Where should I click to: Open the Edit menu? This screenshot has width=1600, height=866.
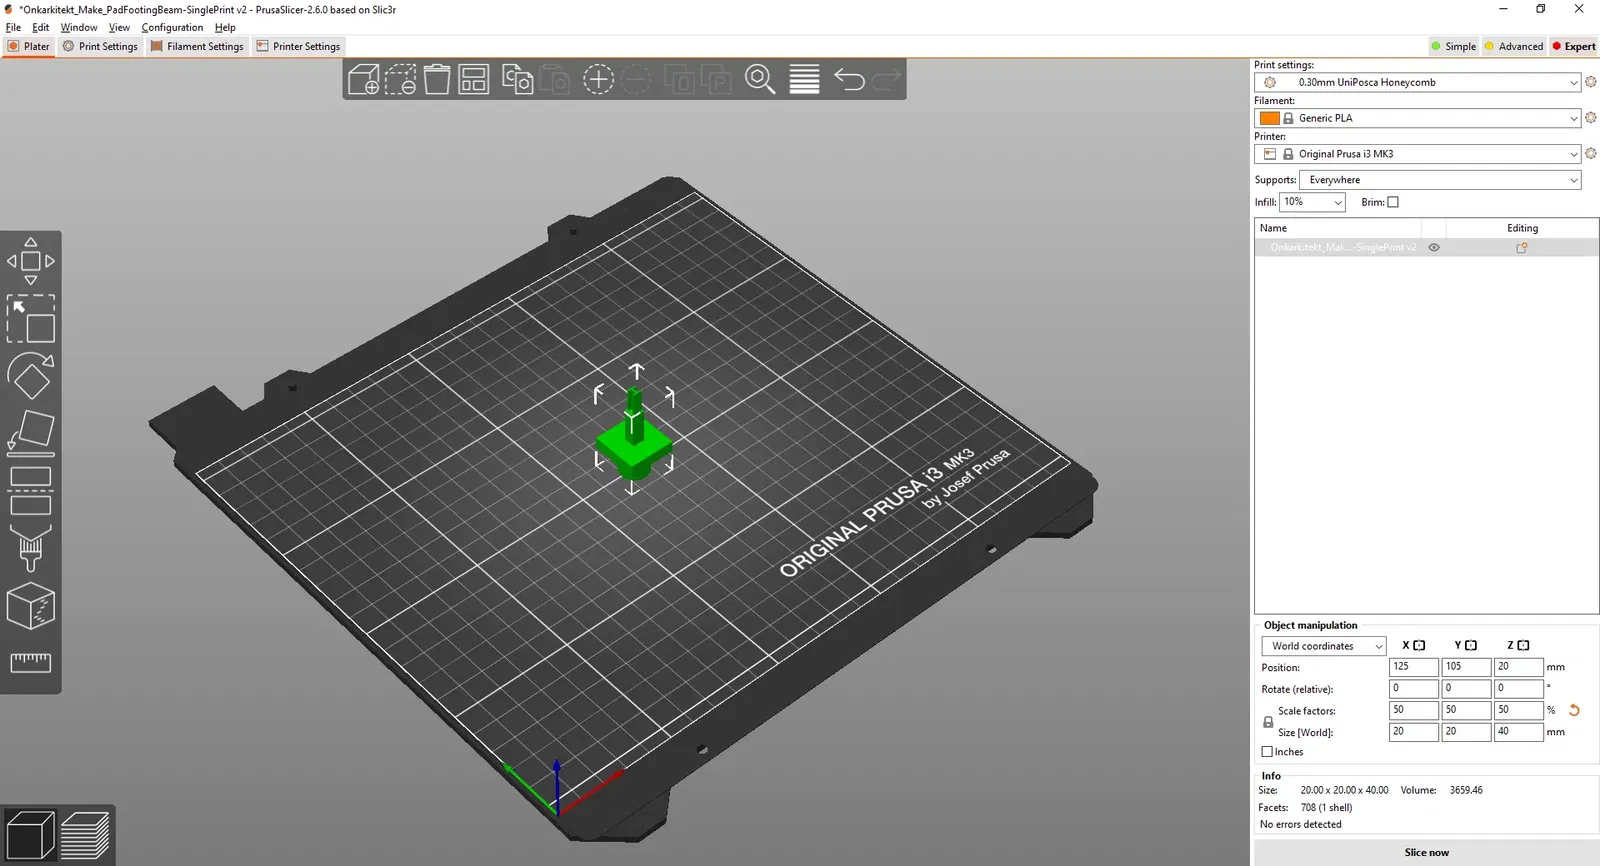click(x=40, y=28)
